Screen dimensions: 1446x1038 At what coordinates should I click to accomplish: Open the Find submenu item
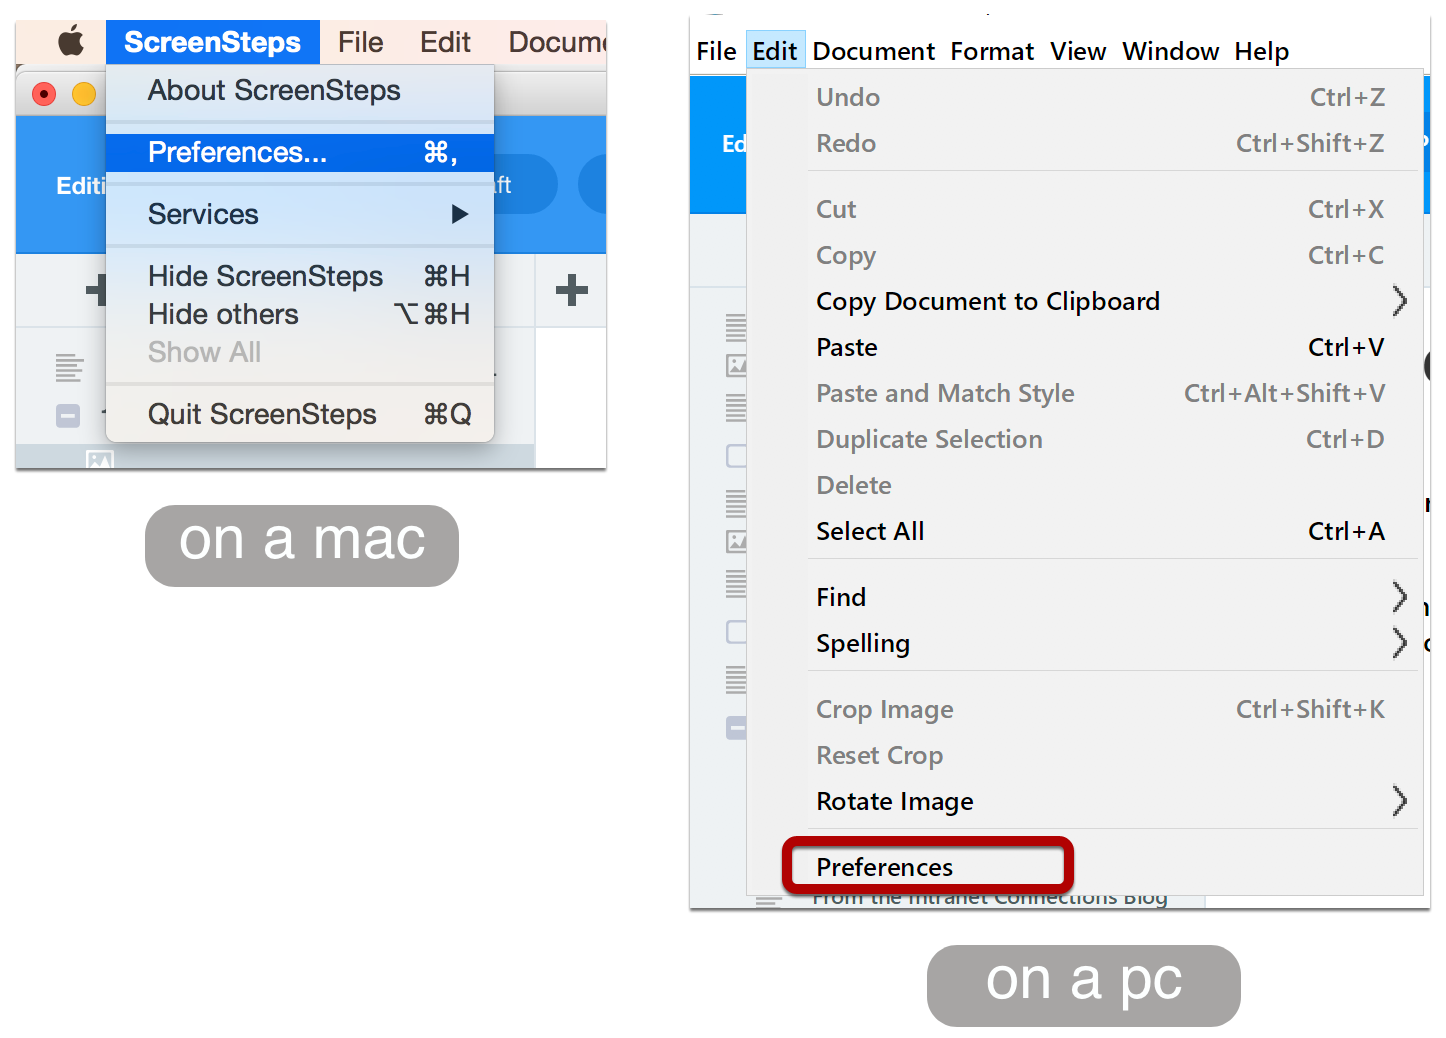pyautogui.click(x=1084, y=597)
